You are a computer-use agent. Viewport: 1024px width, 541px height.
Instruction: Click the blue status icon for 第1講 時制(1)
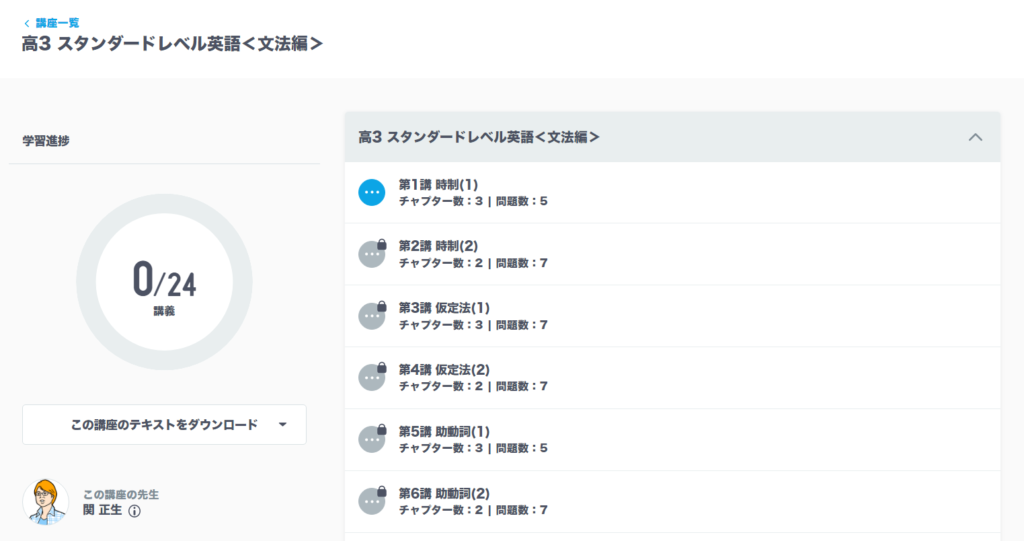click(x=372, y=193)
